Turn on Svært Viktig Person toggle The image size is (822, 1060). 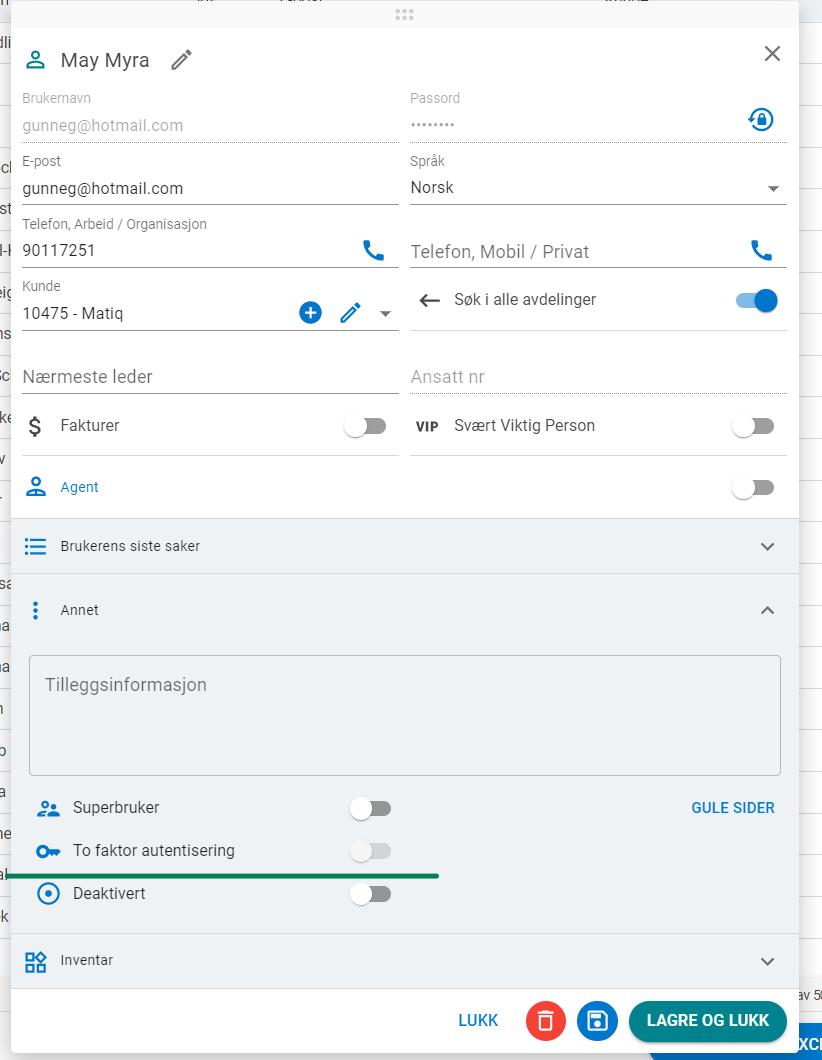(x=753, y=426)
